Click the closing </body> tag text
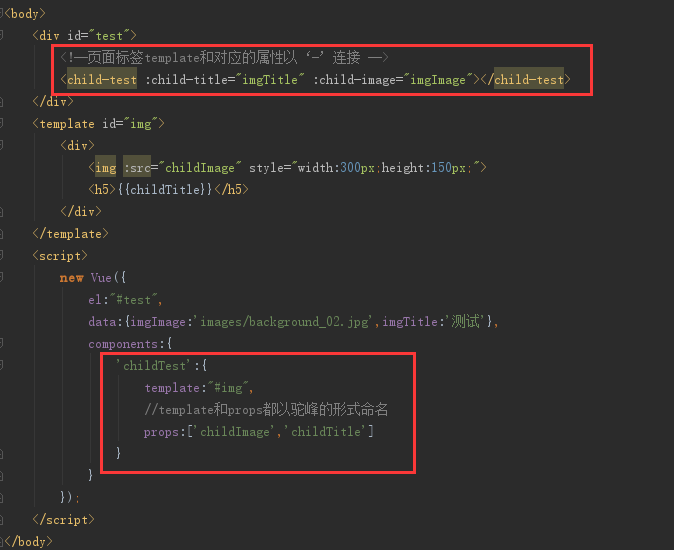The image size is (674, 550). [x=28, y=541]
